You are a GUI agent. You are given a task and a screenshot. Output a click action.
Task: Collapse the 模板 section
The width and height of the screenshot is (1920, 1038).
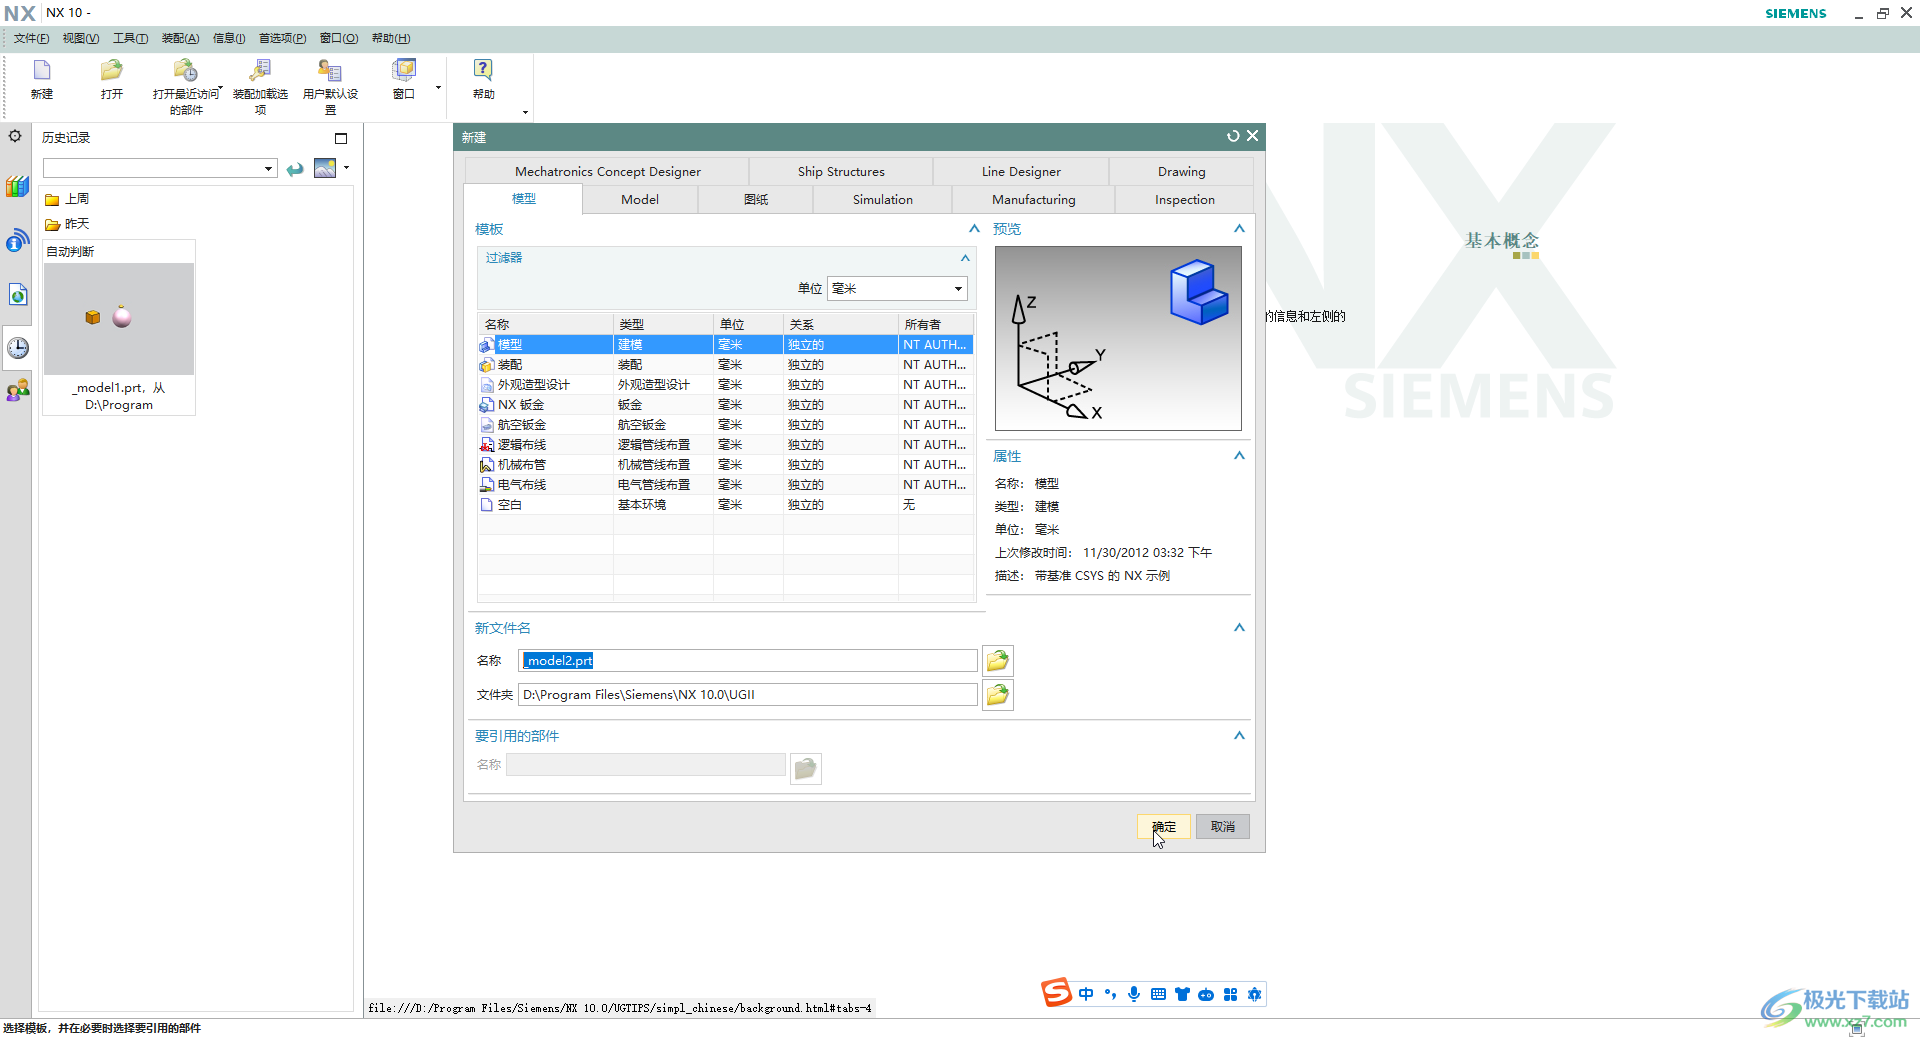tap(974, 229)
